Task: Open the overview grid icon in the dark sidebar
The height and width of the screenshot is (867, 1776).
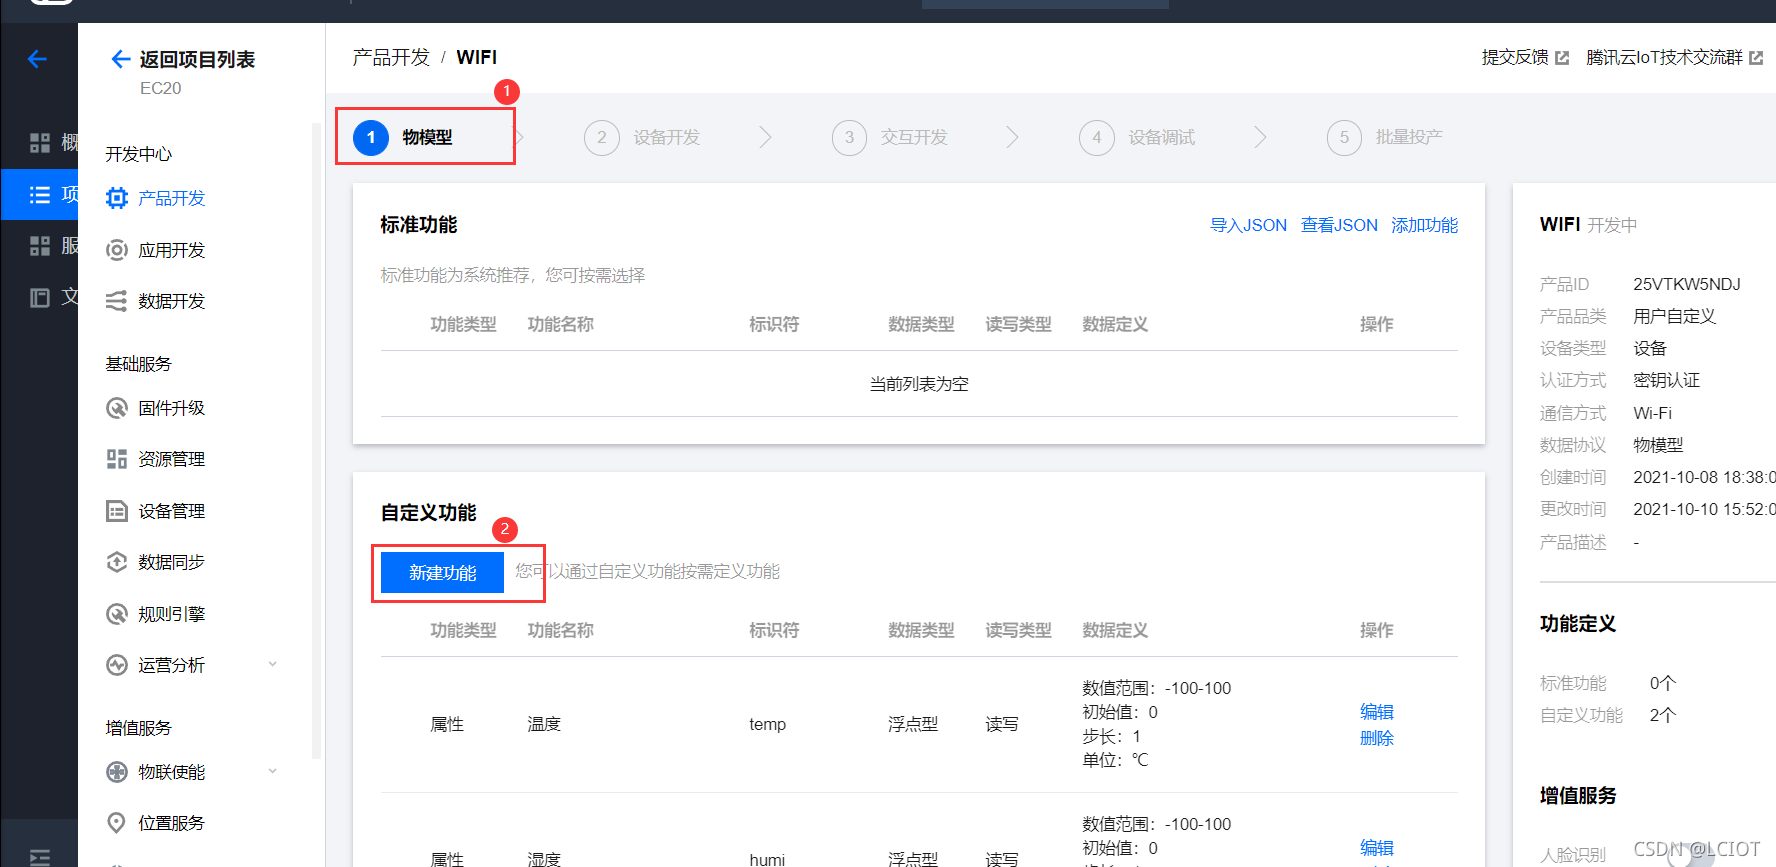Action: coord(40,143)
